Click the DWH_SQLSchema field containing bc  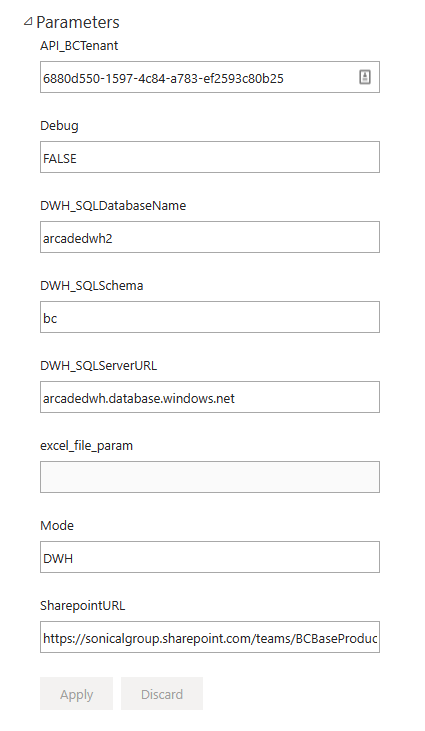click(210, 317)
